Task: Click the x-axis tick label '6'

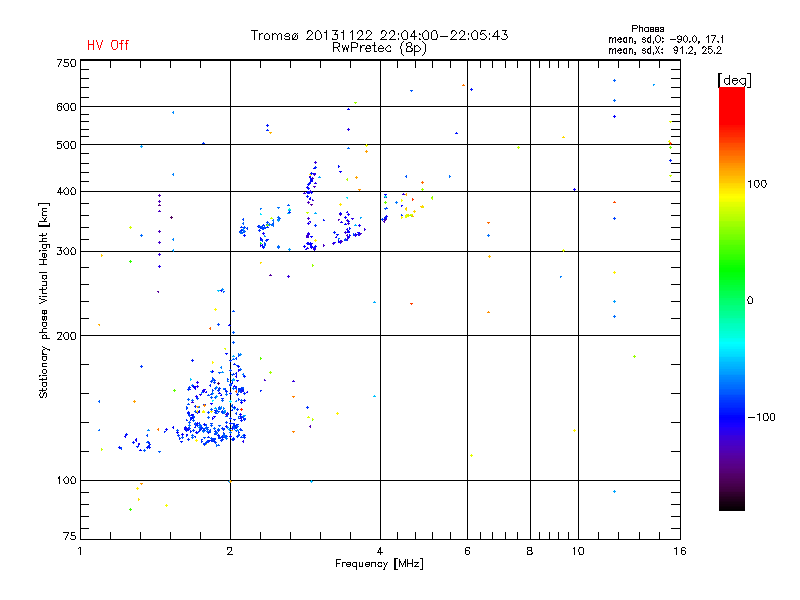Action: click(467, 551)
